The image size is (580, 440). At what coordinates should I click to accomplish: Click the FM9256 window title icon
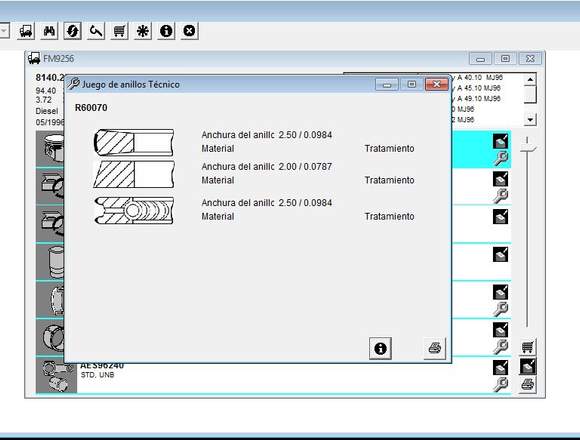(x=34, y=58)
